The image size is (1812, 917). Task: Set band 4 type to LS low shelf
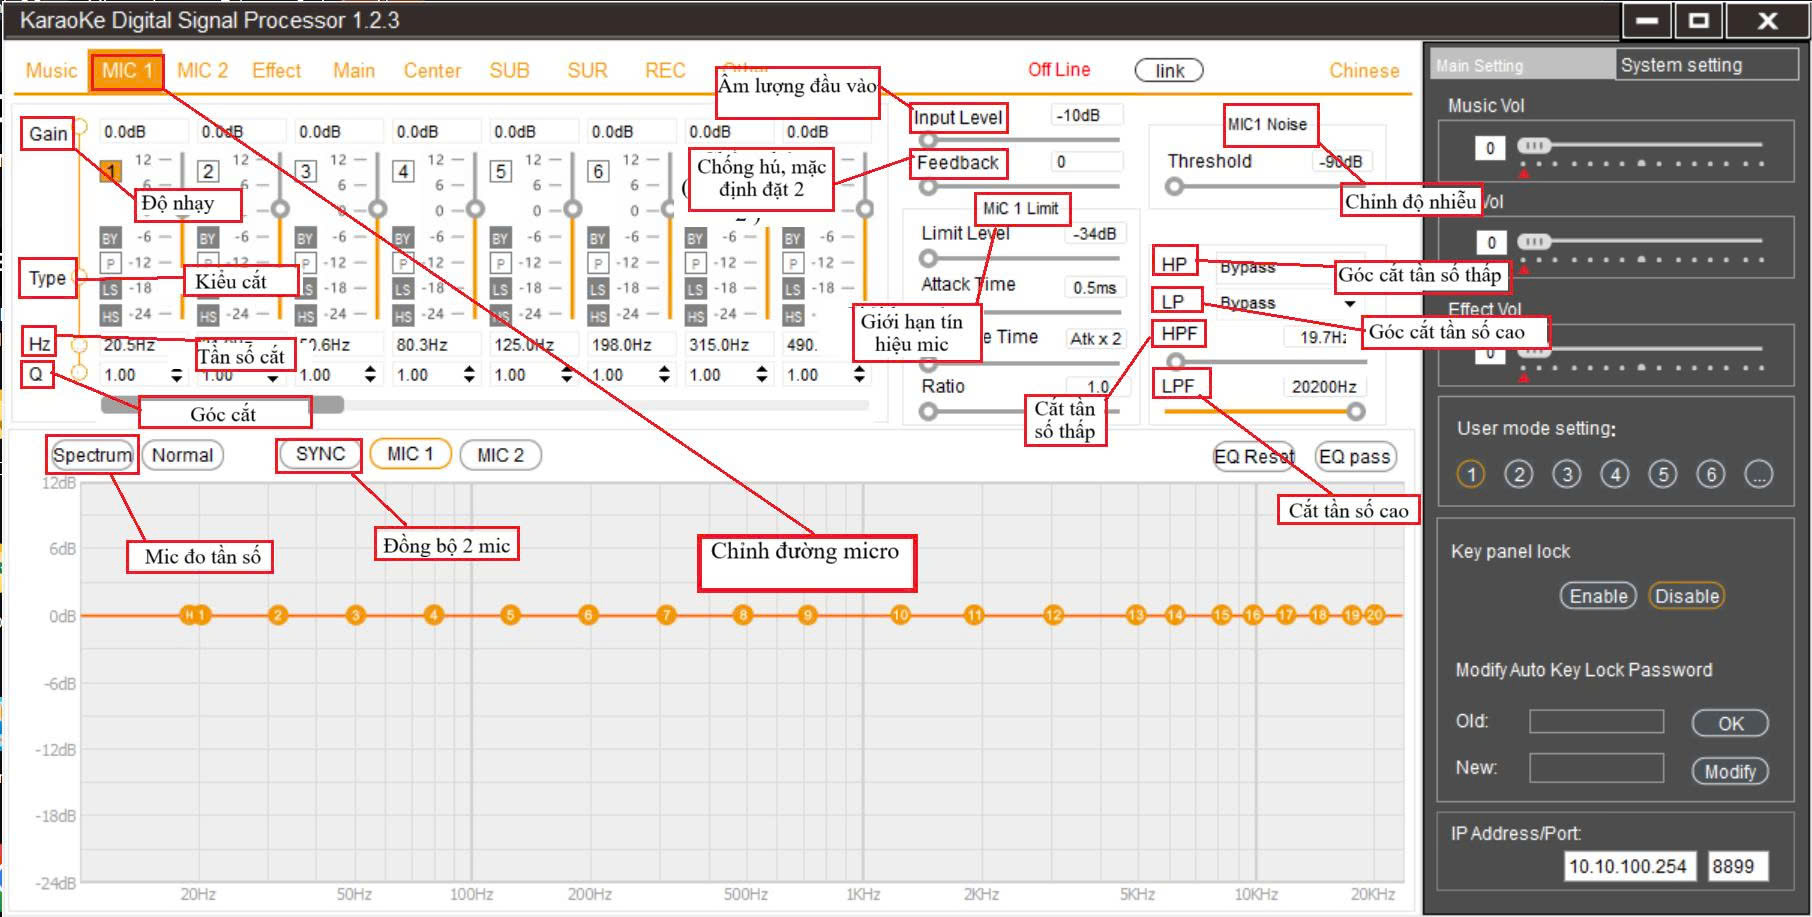pyautogui.click(x=403, y=289)
